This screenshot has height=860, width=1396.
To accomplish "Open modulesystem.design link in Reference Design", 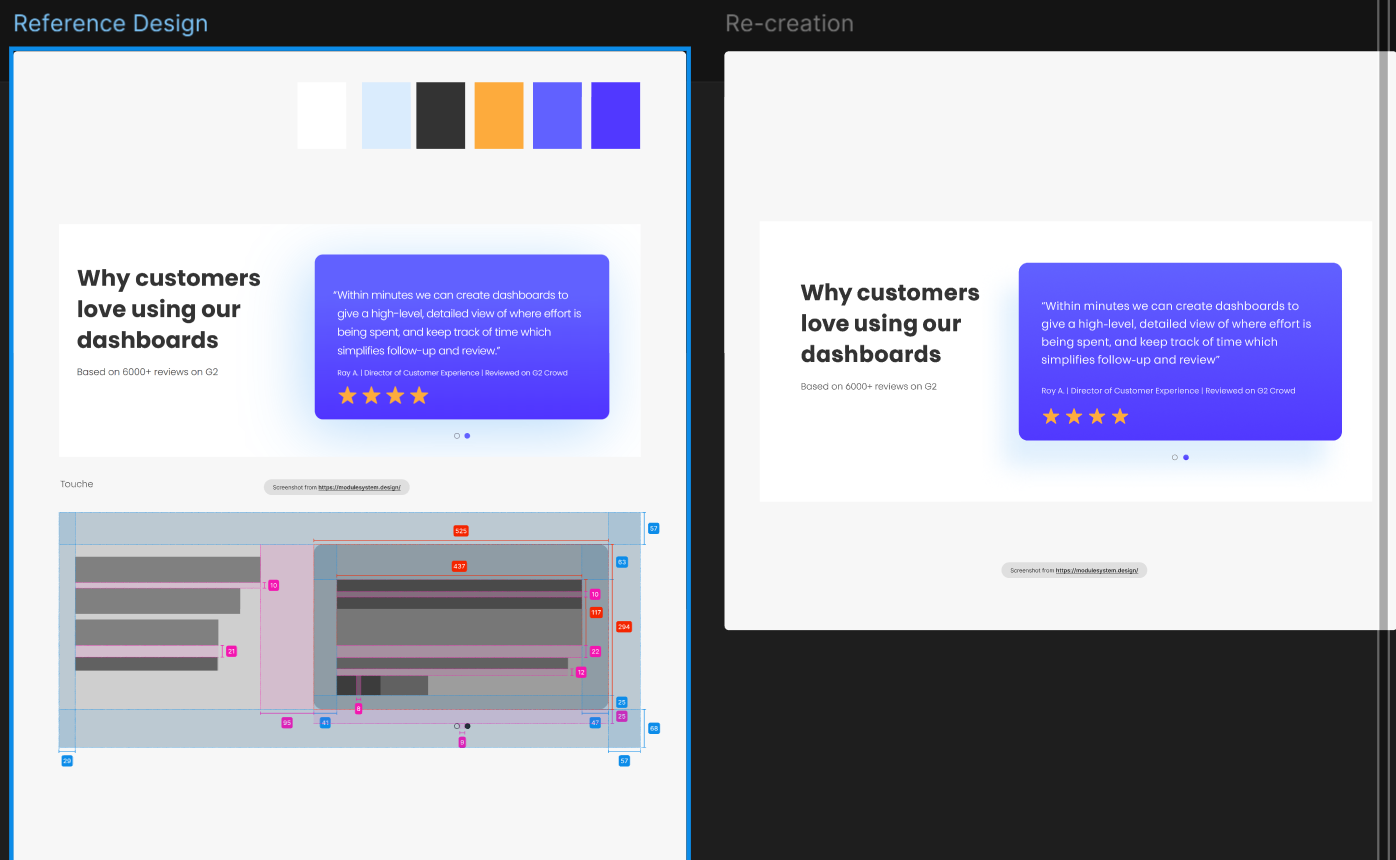I will (360, 487).
